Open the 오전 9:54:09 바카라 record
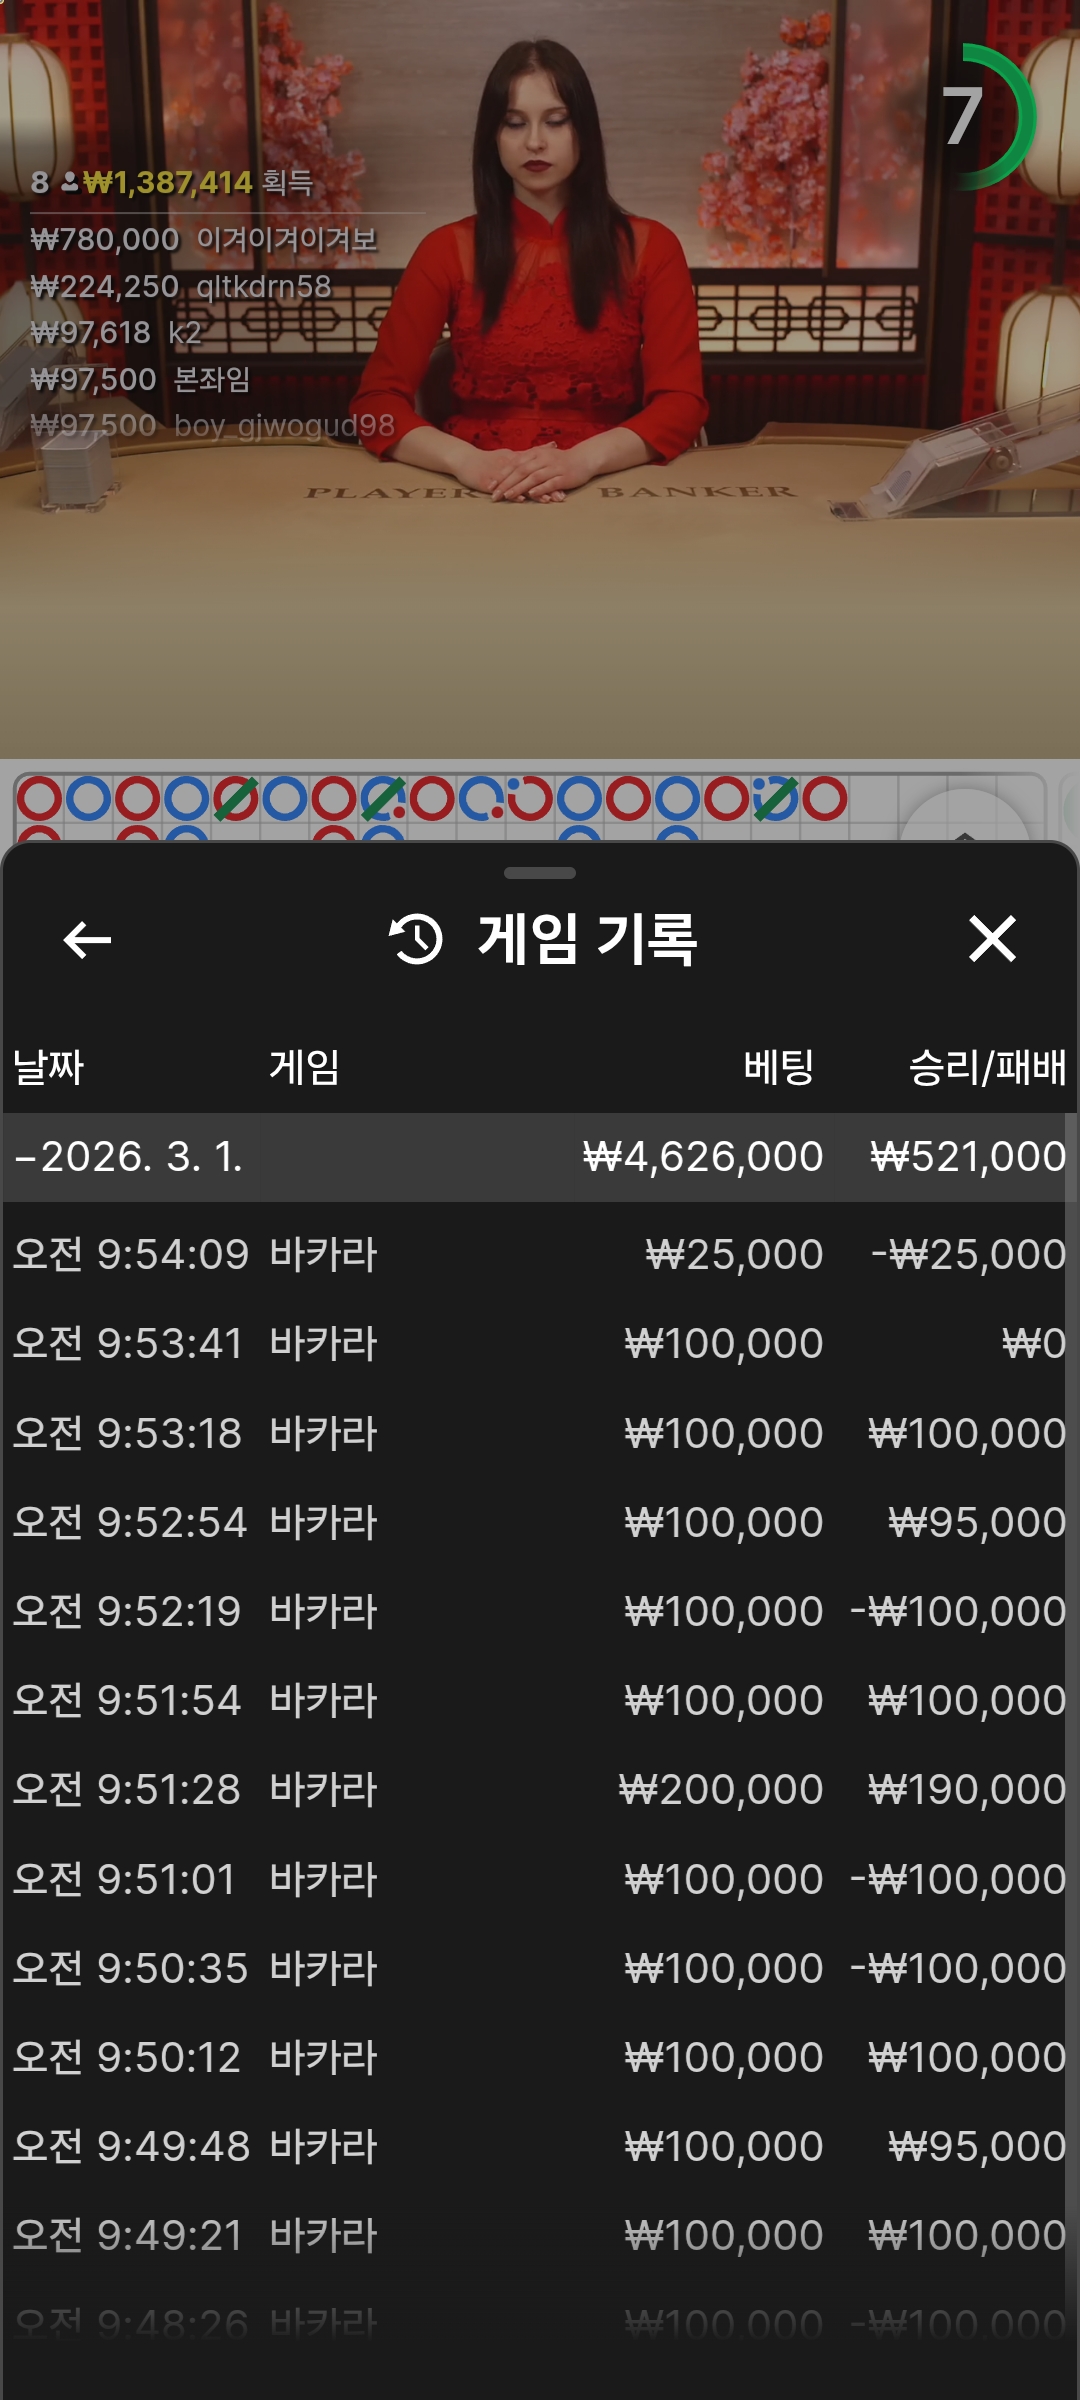This screenshot has height=2400, width=1080. pos(540,1255)
